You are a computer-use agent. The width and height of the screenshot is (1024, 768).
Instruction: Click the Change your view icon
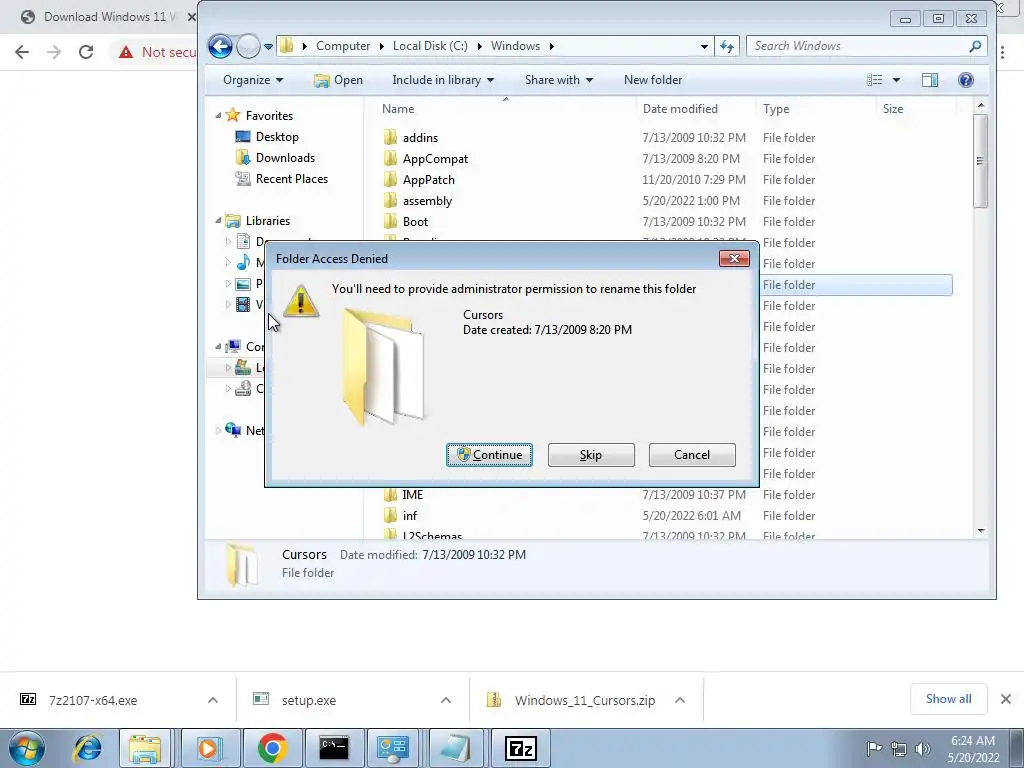874,80
